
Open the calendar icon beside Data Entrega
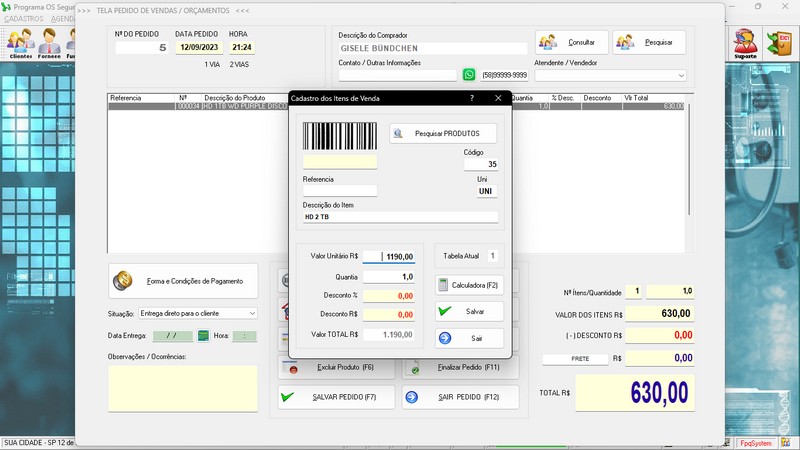point(203,336)
